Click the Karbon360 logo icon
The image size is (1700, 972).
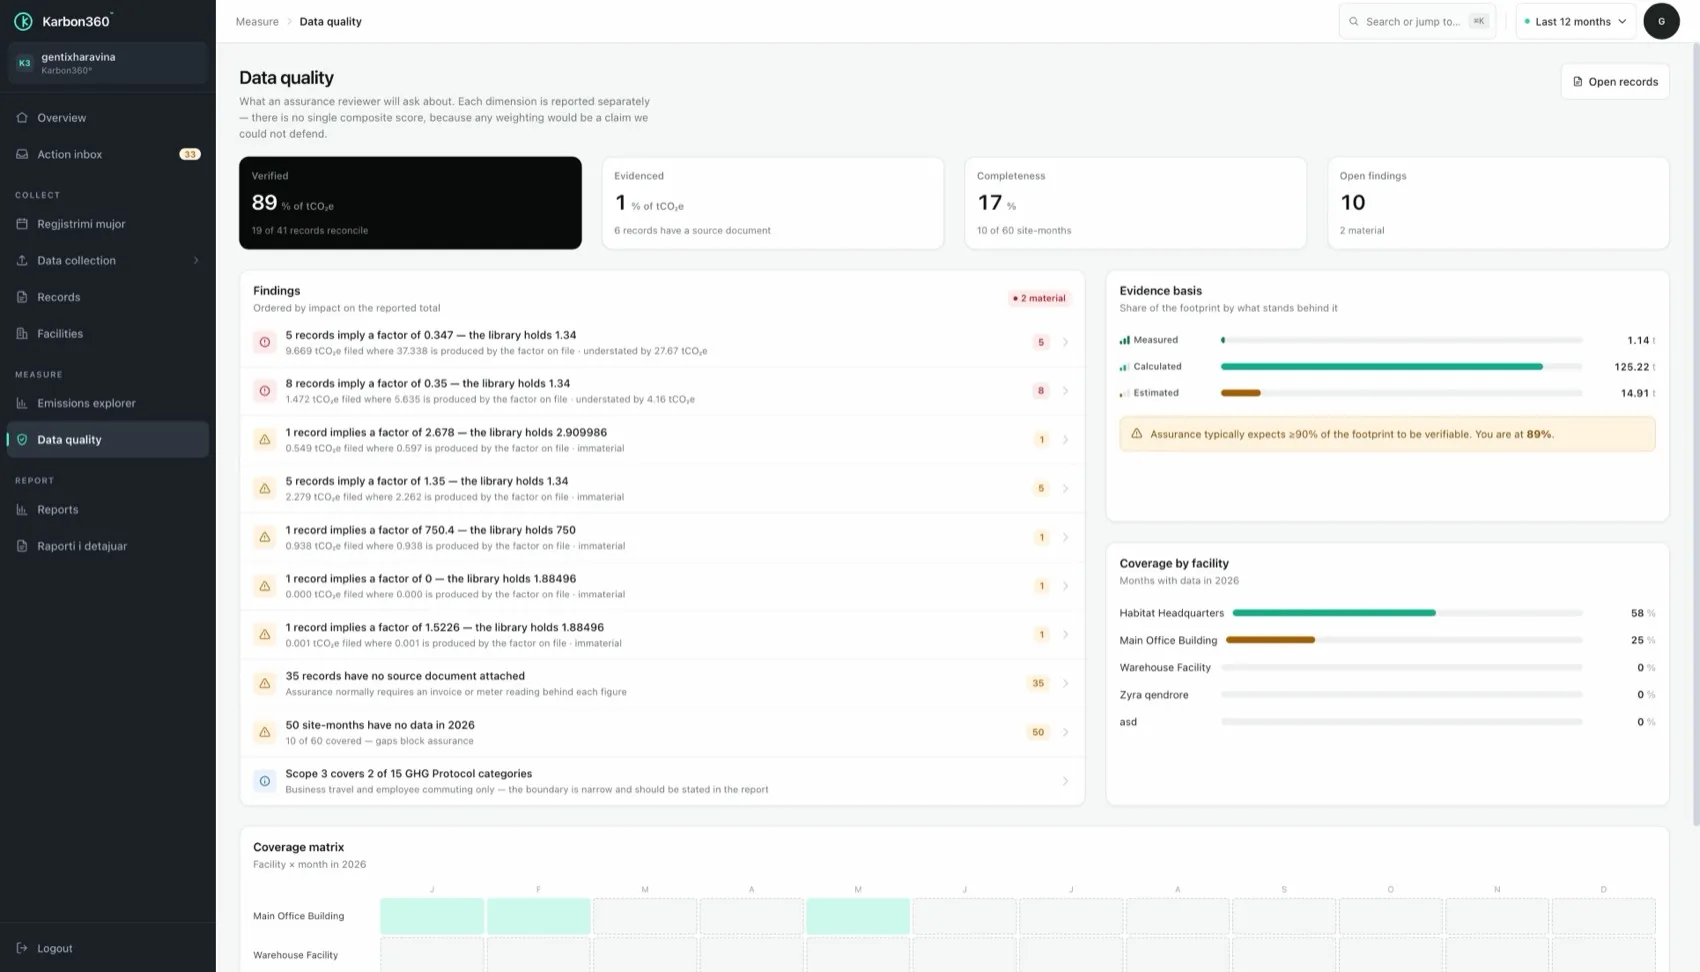click(x=23, y=21)
